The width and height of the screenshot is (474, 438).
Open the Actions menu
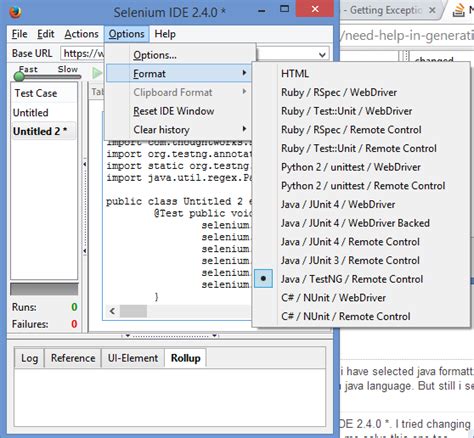click(81, 34)
